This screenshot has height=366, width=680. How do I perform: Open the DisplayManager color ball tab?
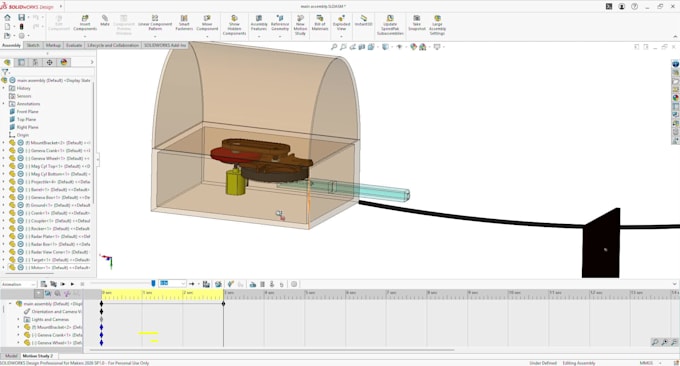pyautogui.click(x=64, y=62)
